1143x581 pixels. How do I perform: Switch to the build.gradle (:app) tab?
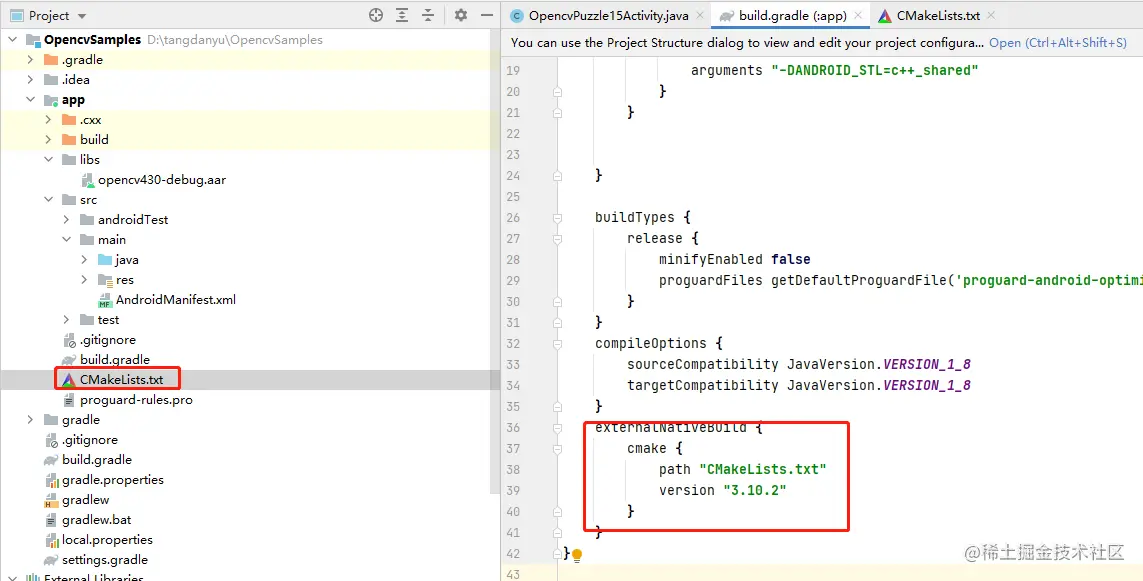[790, 15]
